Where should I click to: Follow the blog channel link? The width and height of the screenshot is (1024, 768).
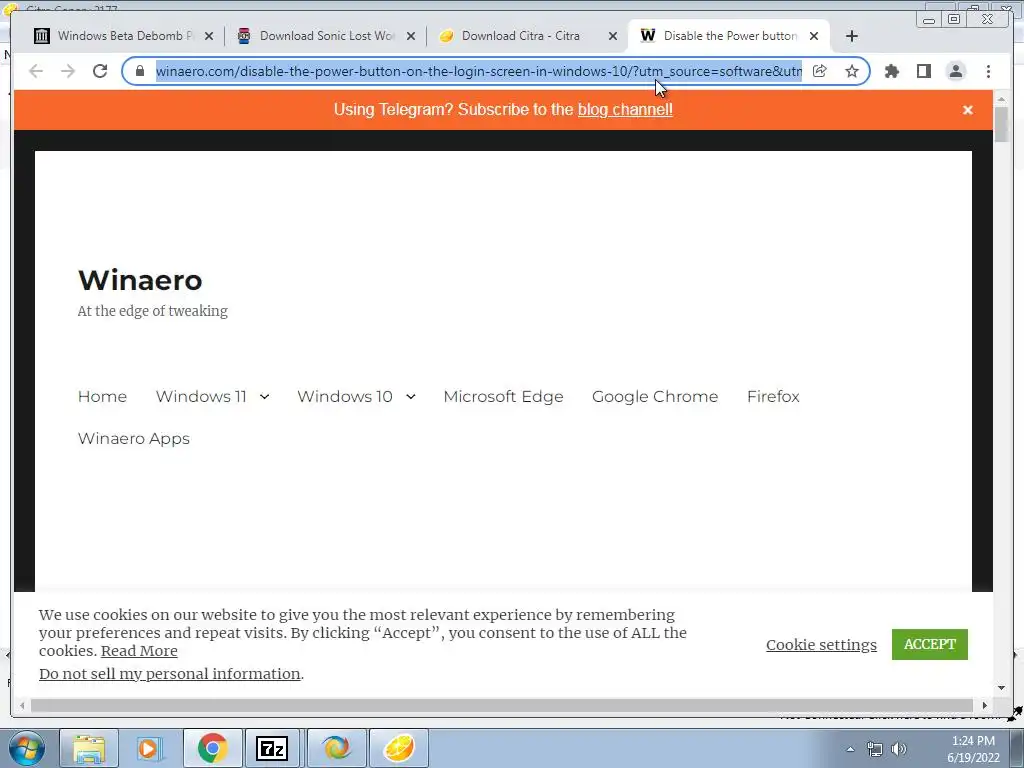625,110
